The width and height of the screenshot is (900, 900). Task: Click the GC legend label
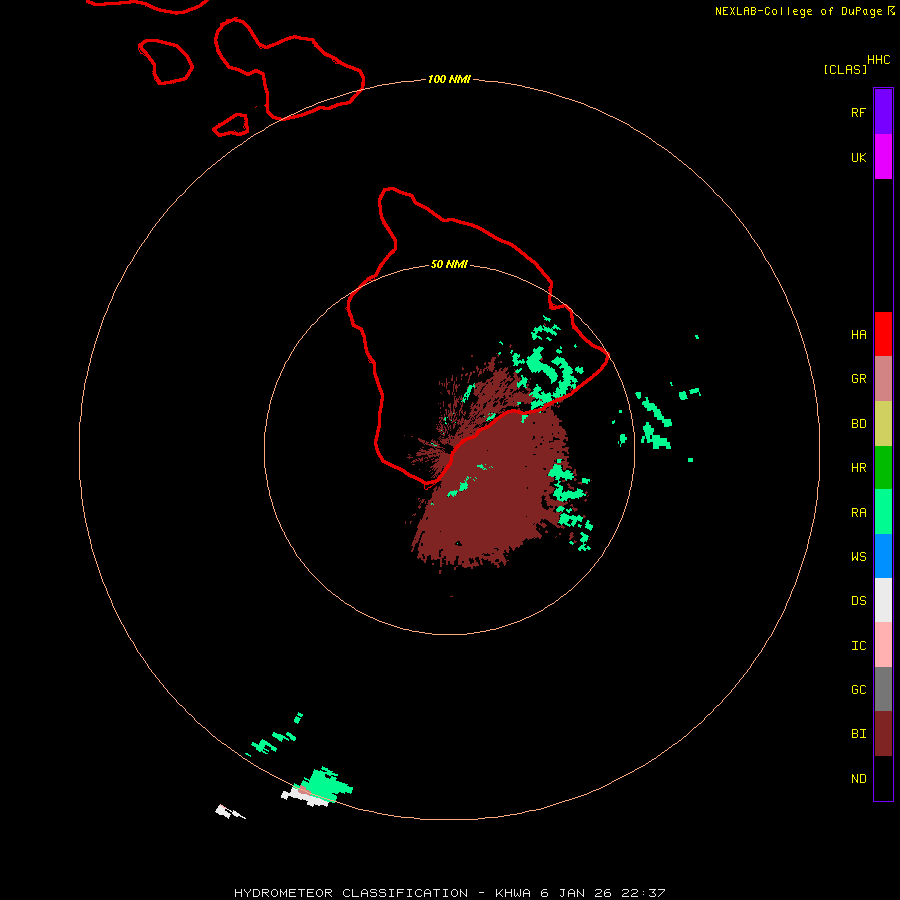[x=858, y=689]
